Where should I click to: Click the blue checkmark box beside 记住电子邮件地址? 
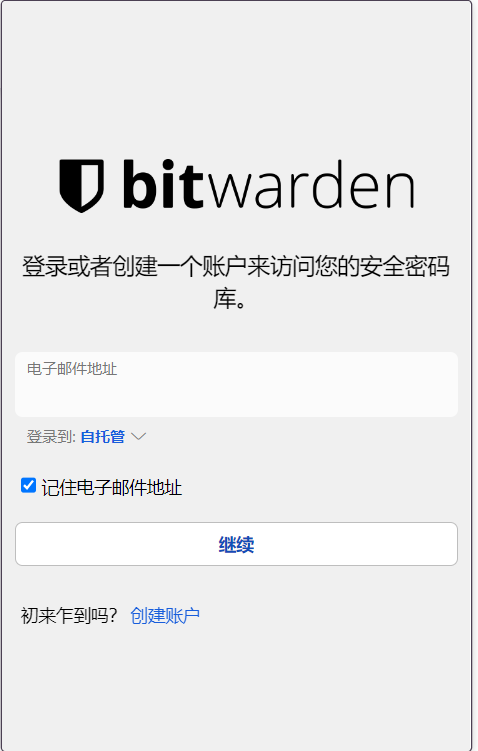click(x=28, y=485)
